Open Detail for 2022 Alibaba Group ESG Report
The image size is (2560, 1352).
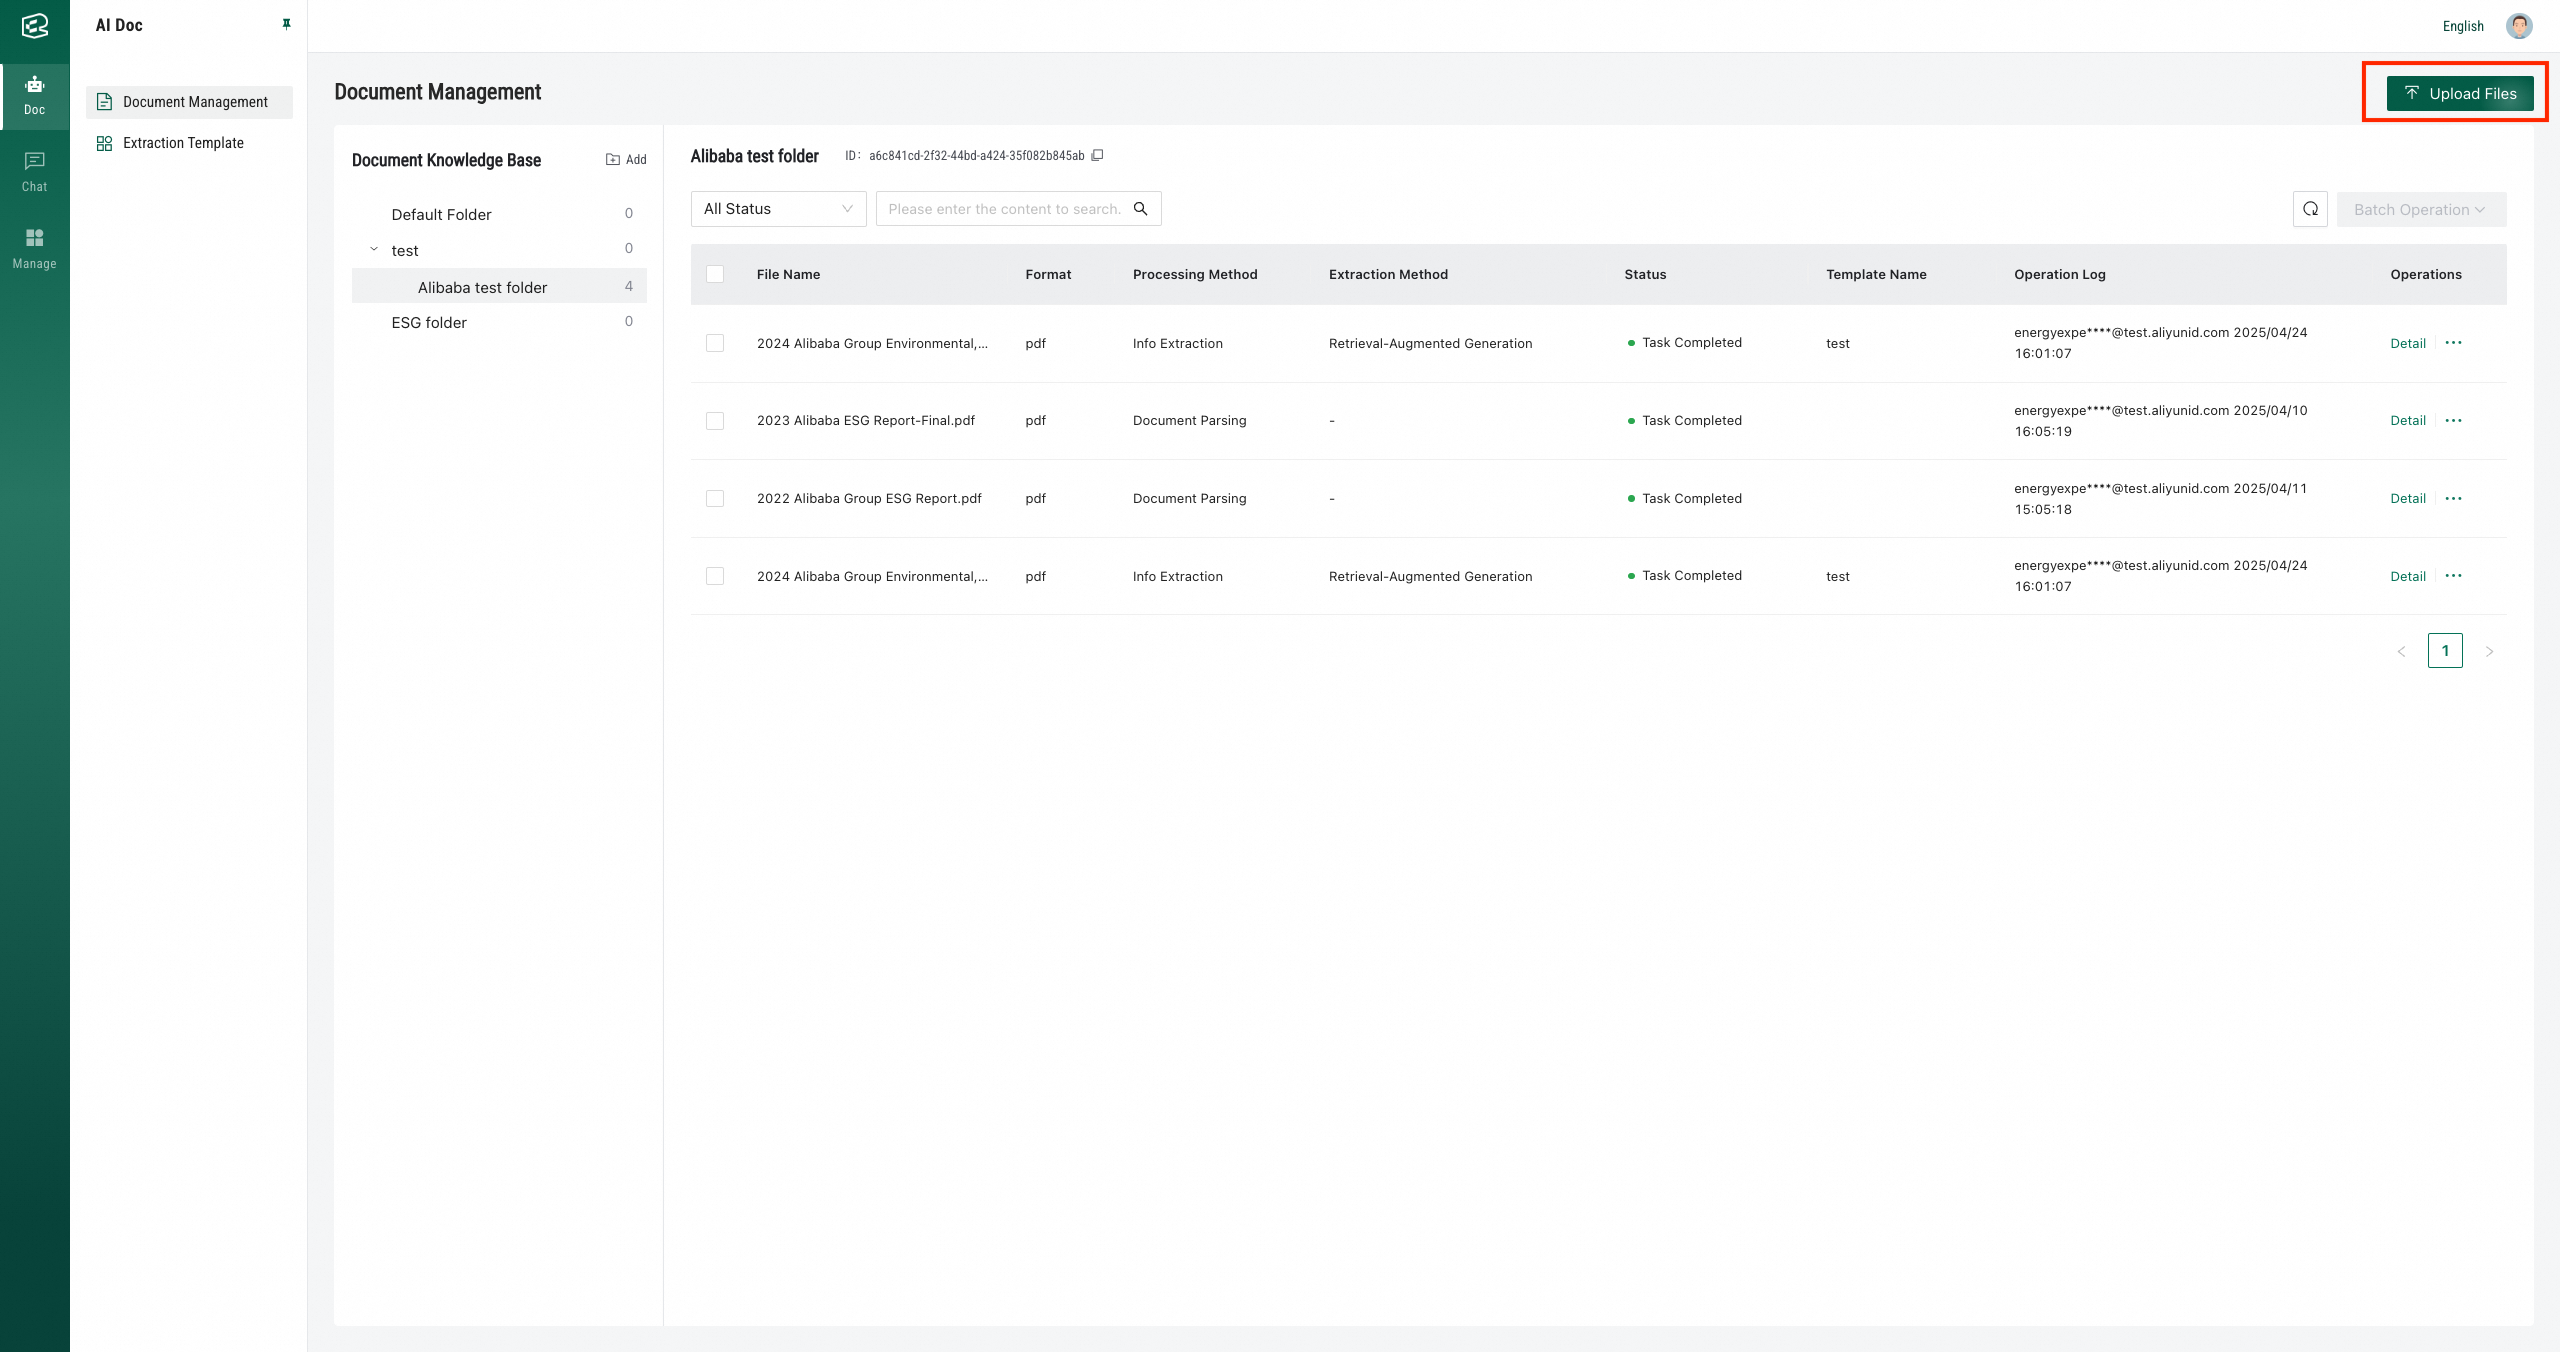pos(2407,499)
